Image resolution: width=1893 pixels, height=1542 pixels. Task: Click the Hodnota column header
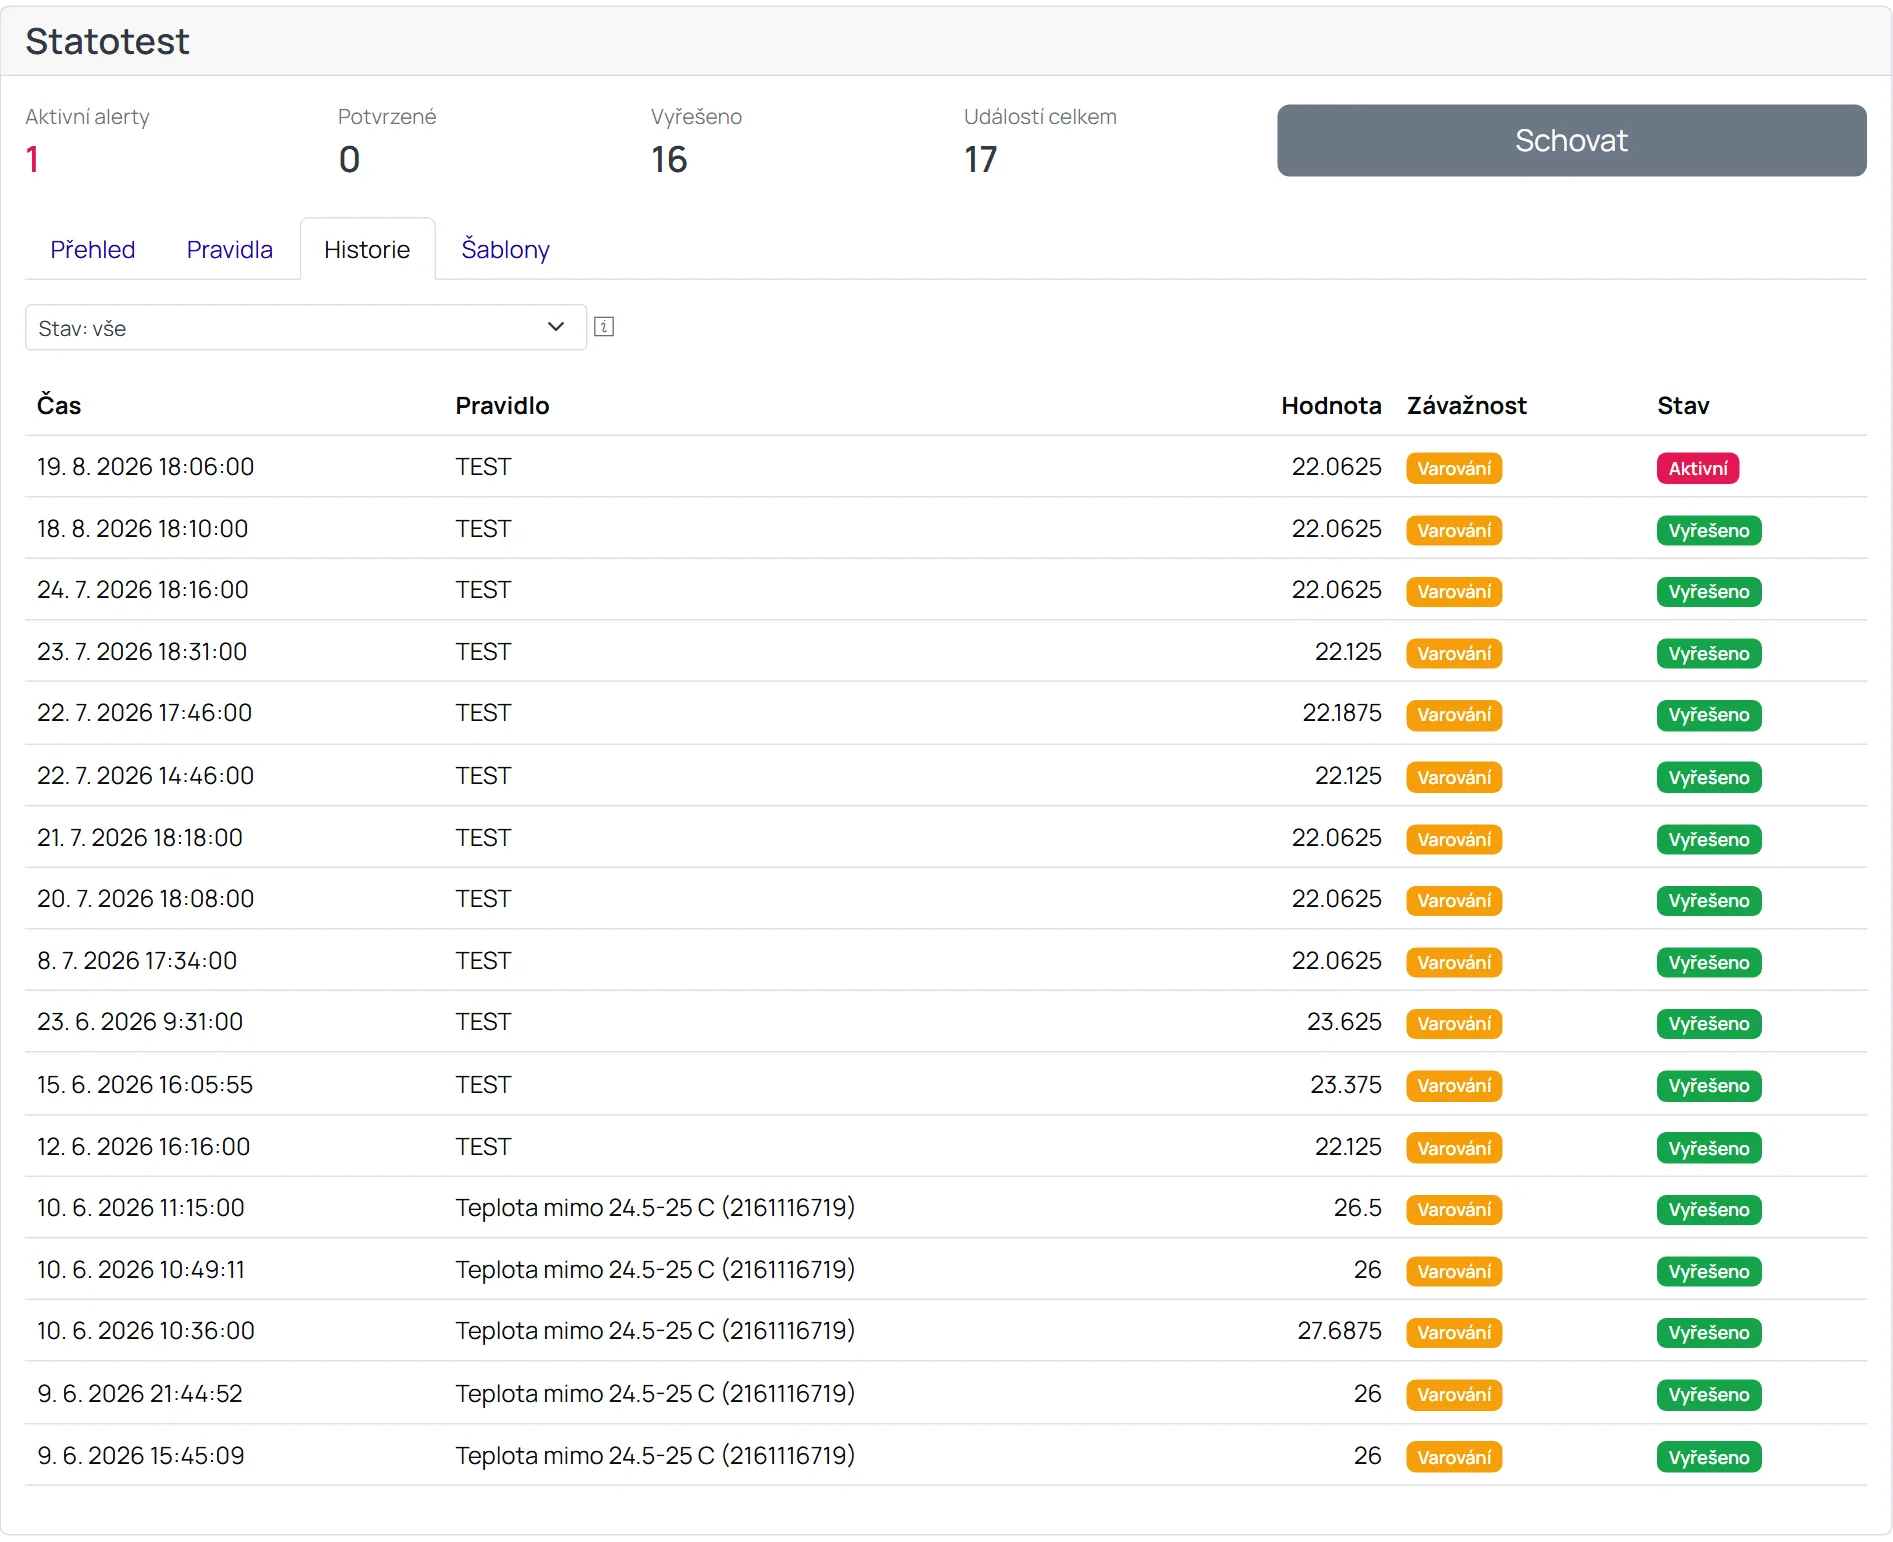click(x=1331, y=406)
